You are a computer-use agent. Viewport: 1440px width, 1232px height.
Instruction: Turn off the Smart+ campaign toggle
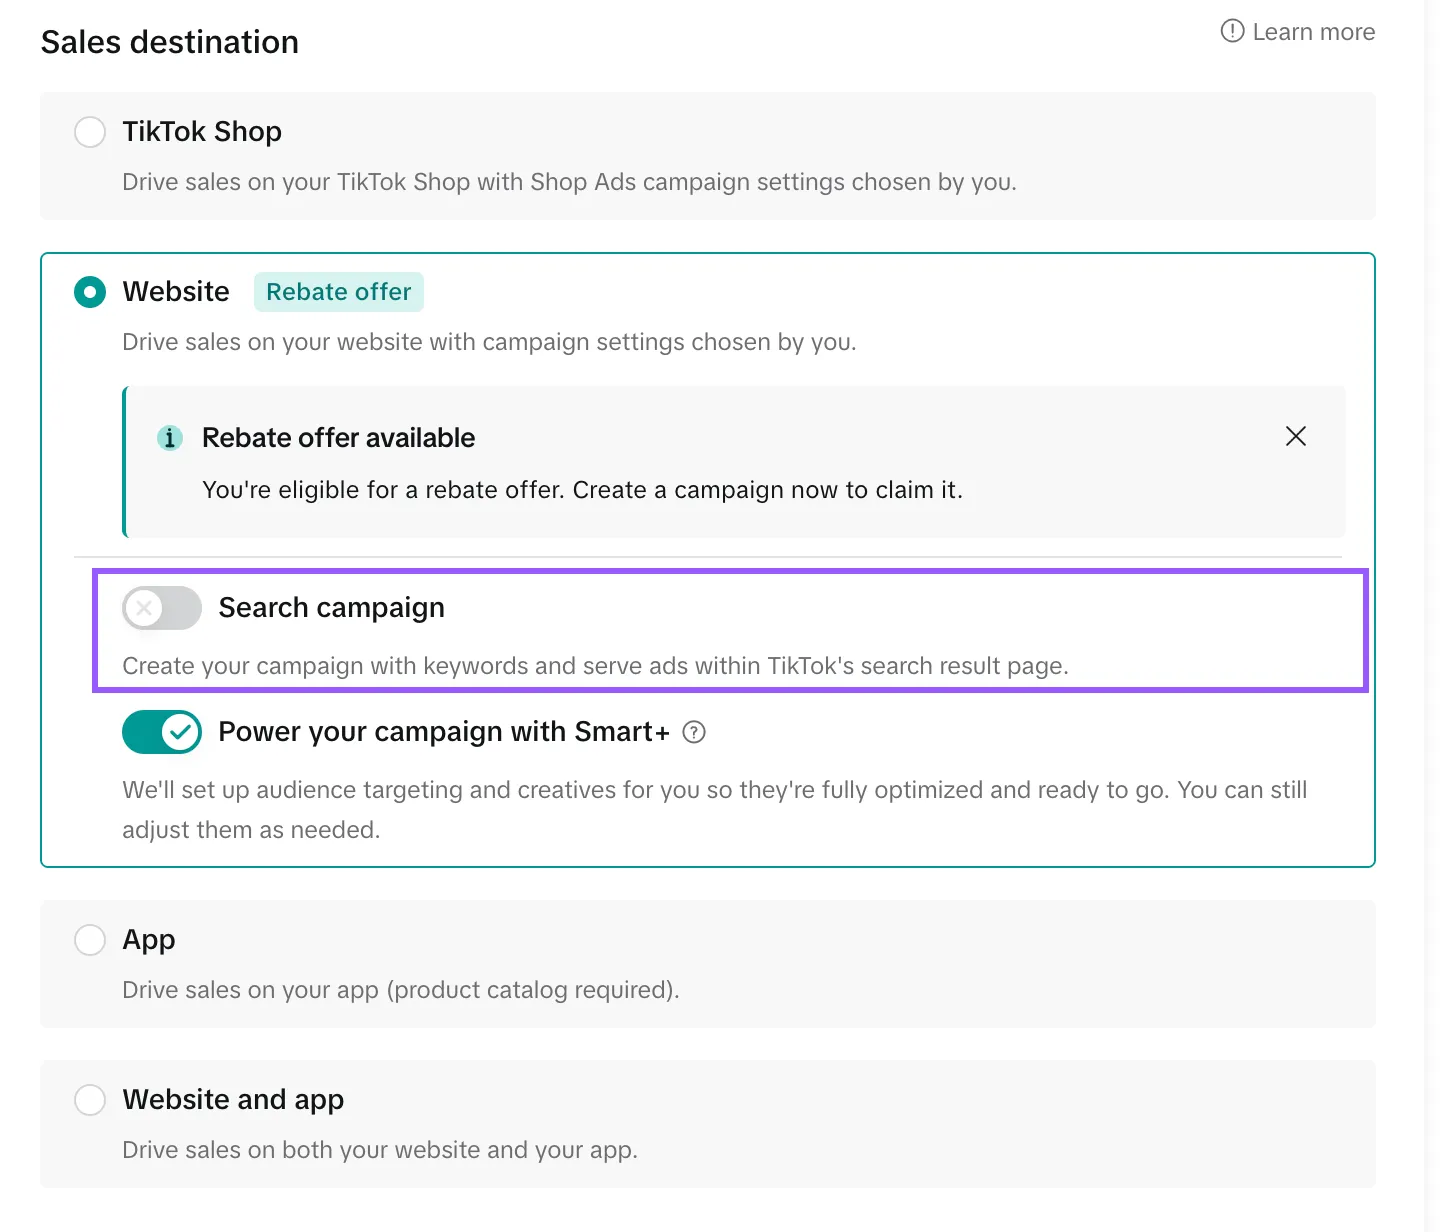[162, 732]
